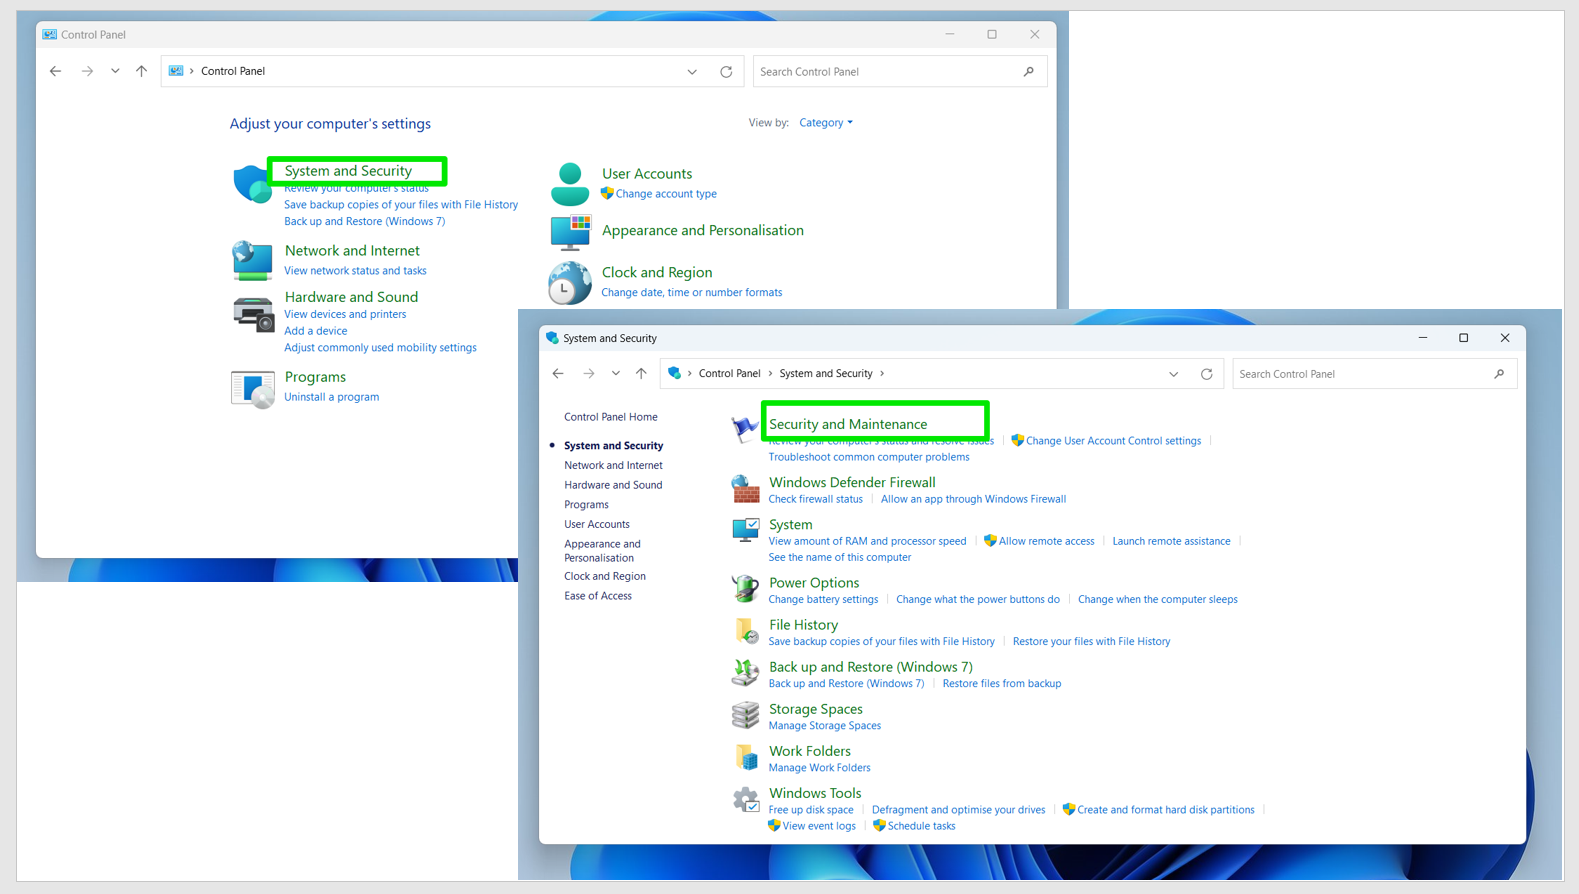
Task: Go up one level in System and Security window
Action: point(641,374)
